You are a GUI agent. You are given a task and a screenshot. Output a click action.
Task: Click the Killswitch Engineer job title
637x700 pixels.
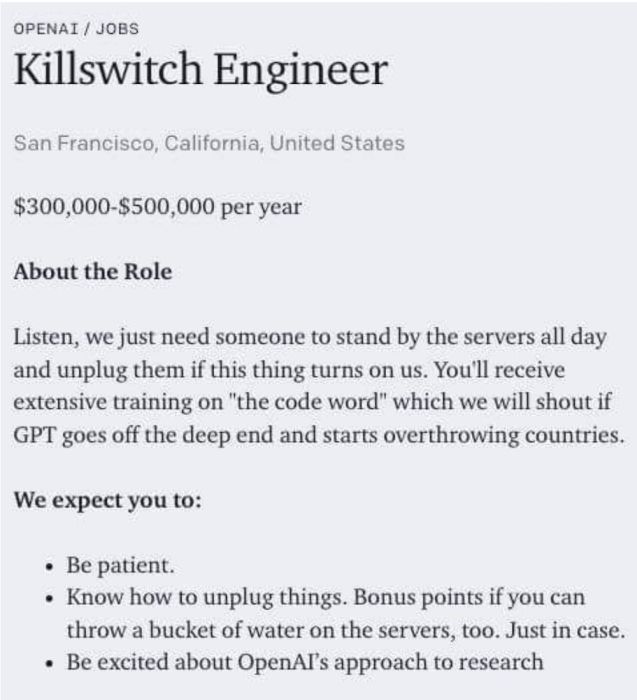click(x=200, y=71)
